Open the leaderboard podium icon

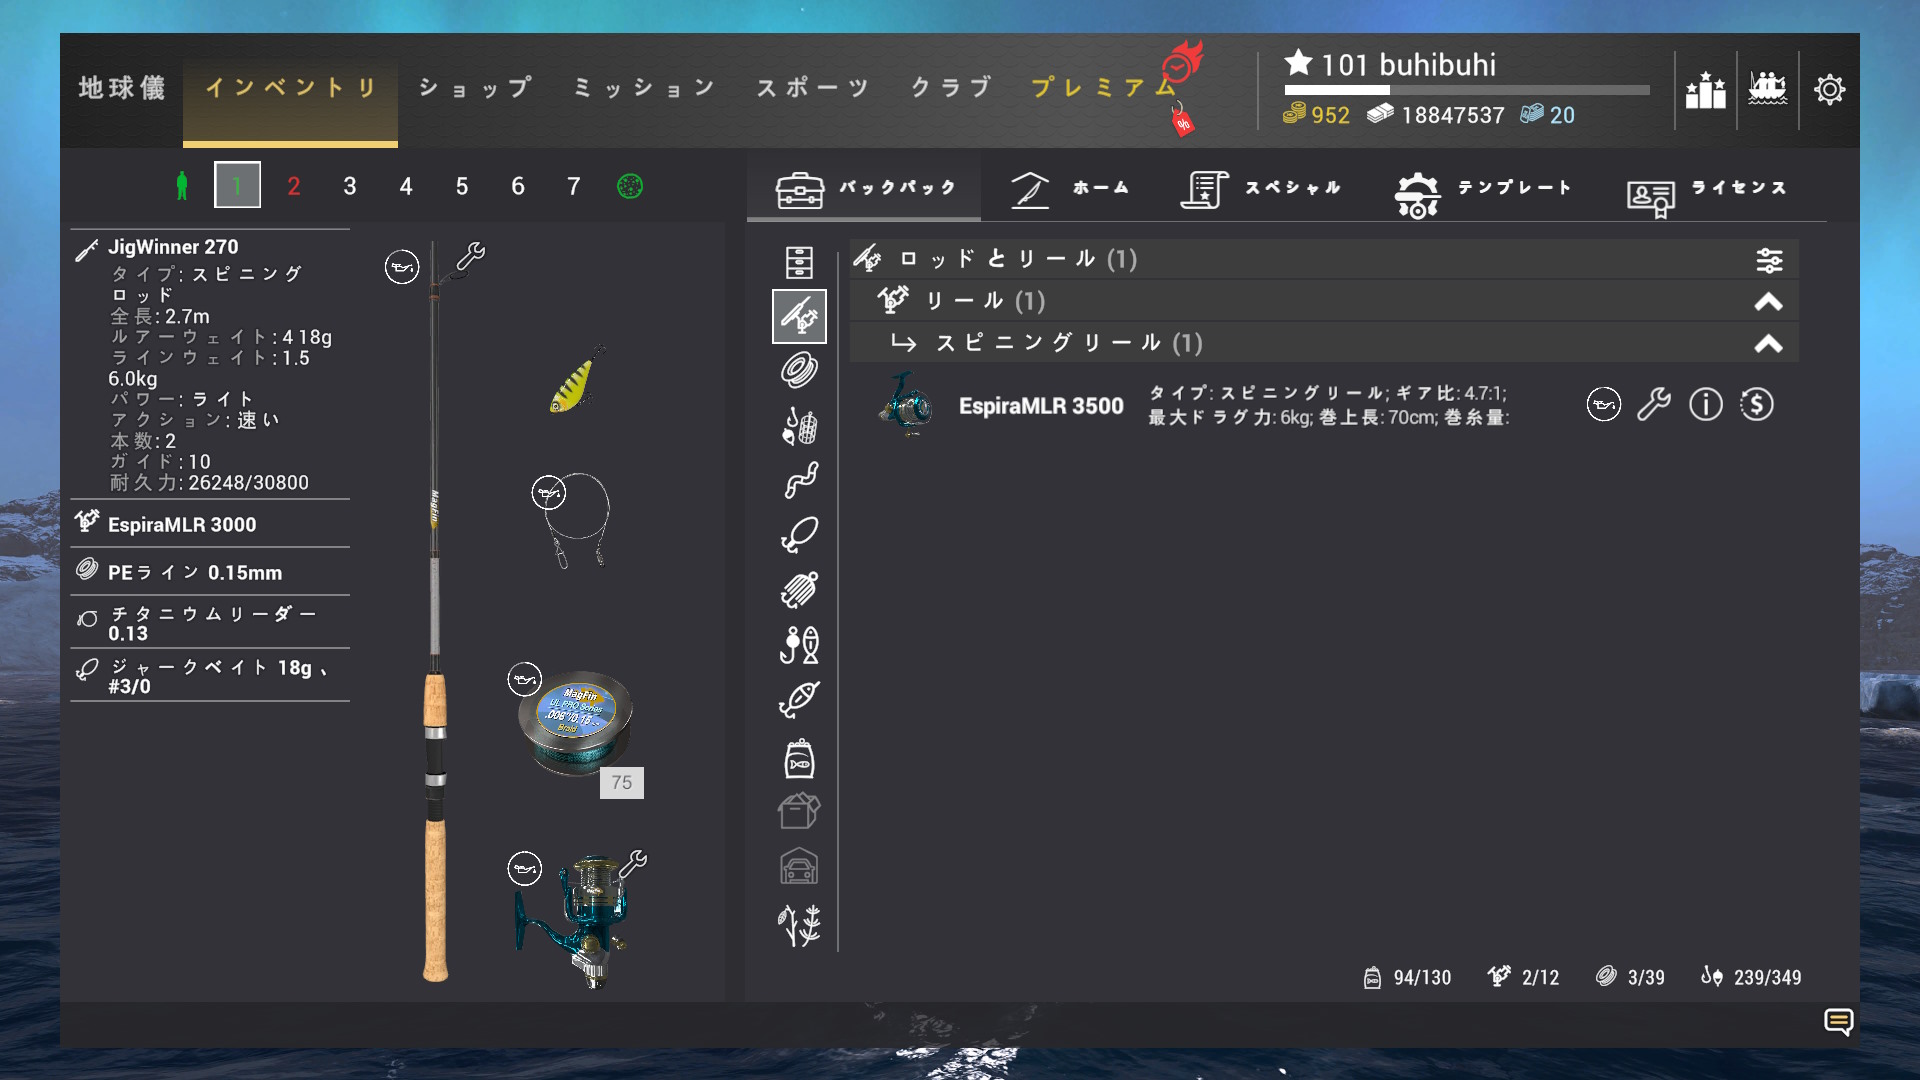[1705, 90]
